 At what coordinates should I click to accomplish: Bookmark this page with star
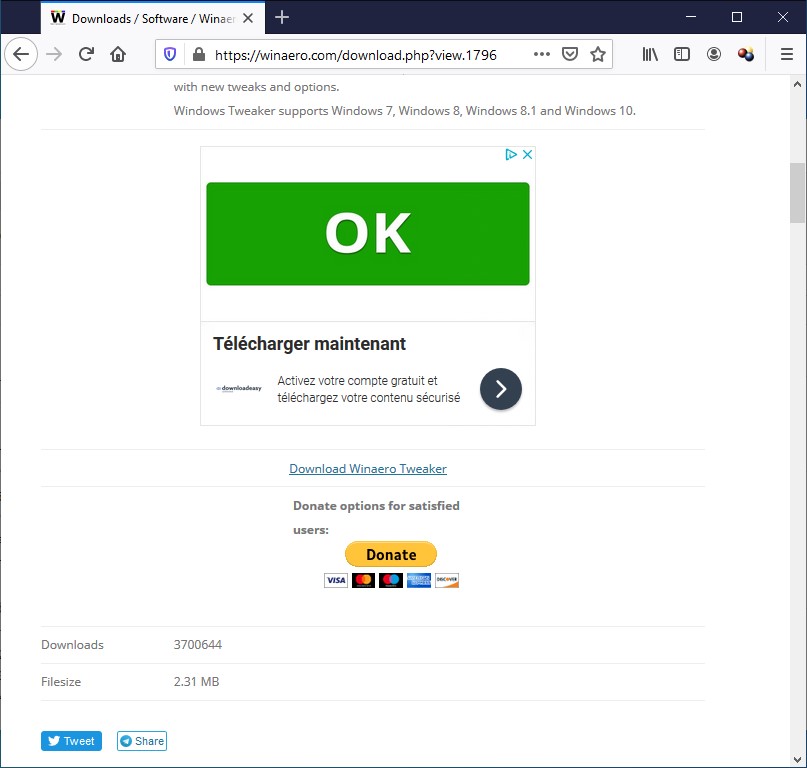tap(598, 54)
